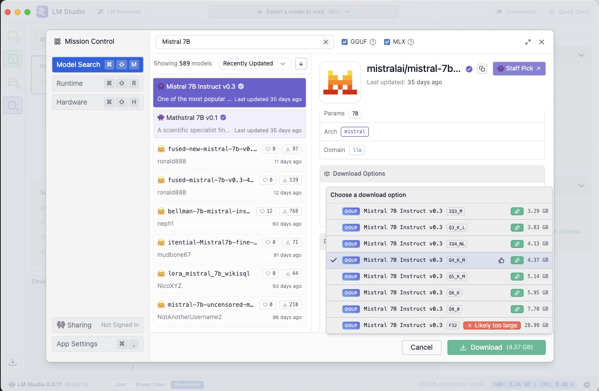
Task: Open the Community link in the title bar
Action: point(516,12)
